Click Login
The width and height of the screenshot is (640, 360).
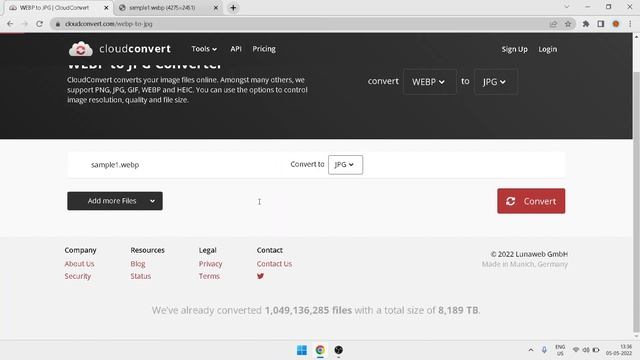point(547,49)
